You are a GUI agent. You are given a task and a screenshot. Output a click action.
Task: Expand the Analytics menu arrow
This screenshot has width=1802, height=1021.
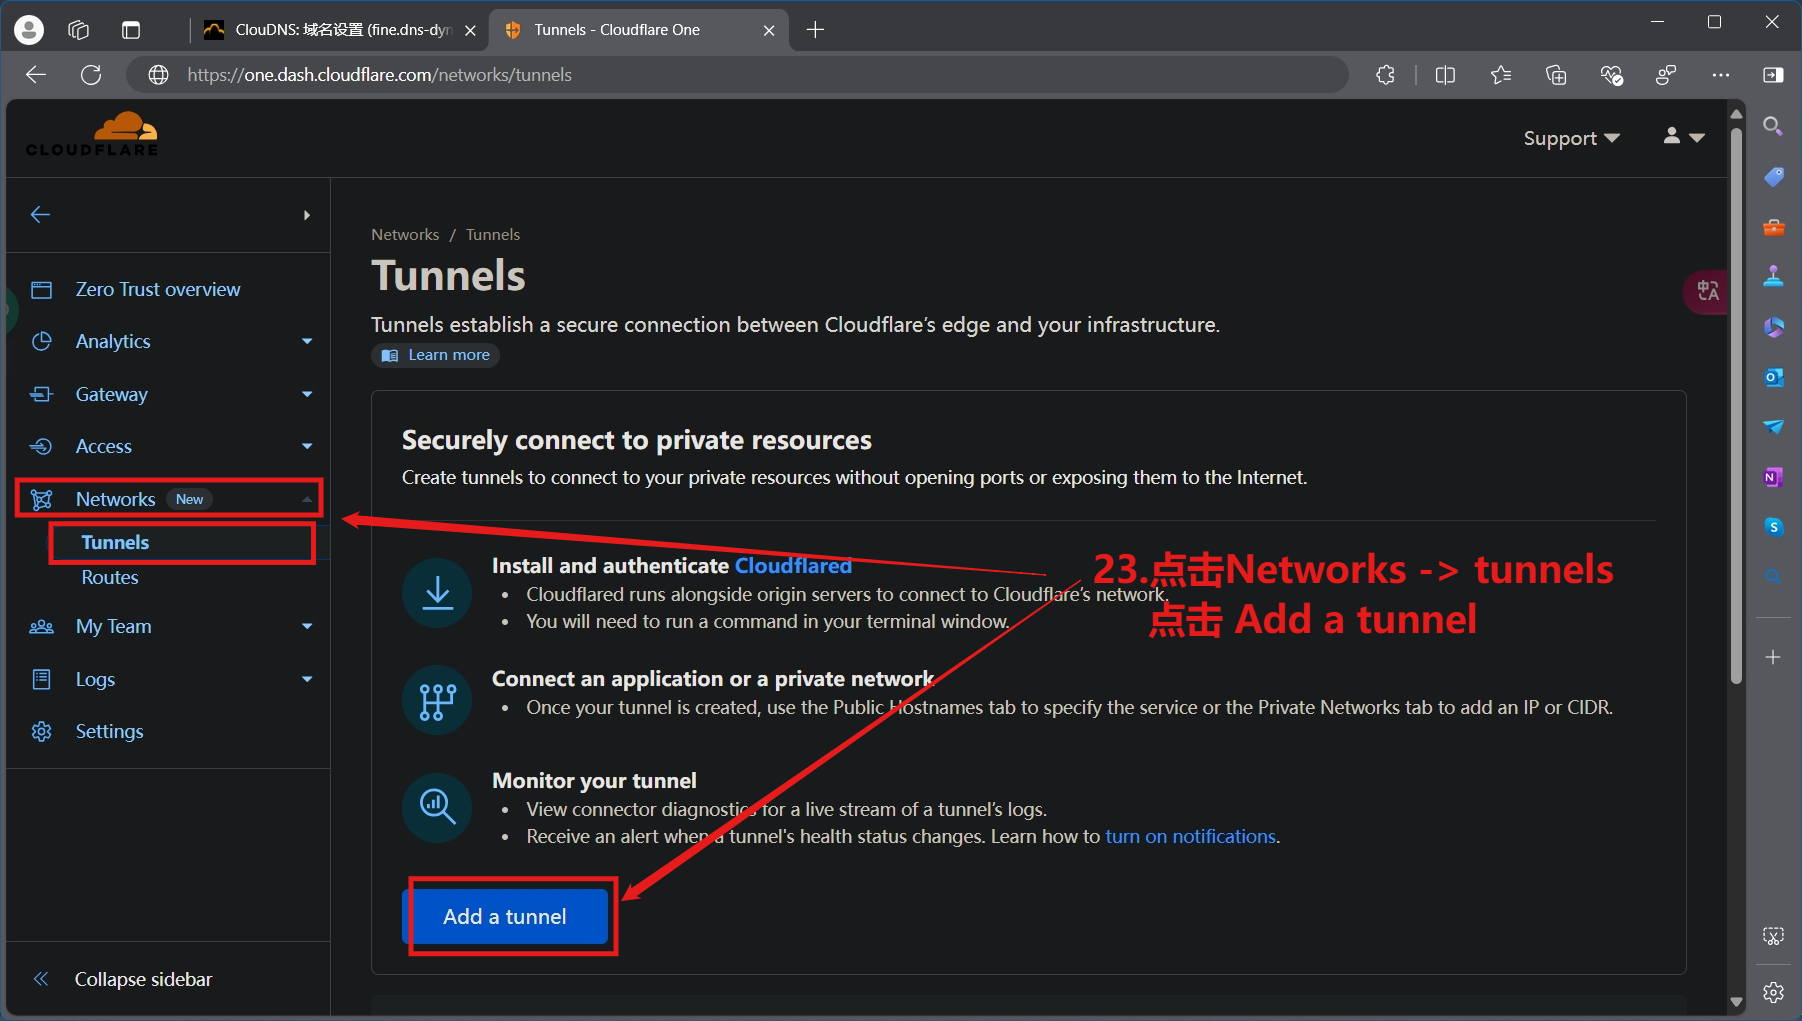pyautogui.click(x=307, y=342)
